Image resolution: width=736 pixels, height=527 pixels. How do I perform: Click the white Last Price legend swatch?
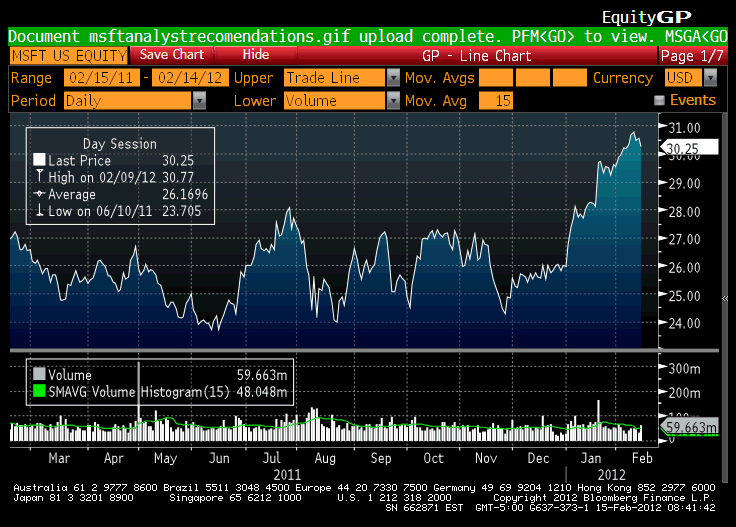(x=39, y=160)
